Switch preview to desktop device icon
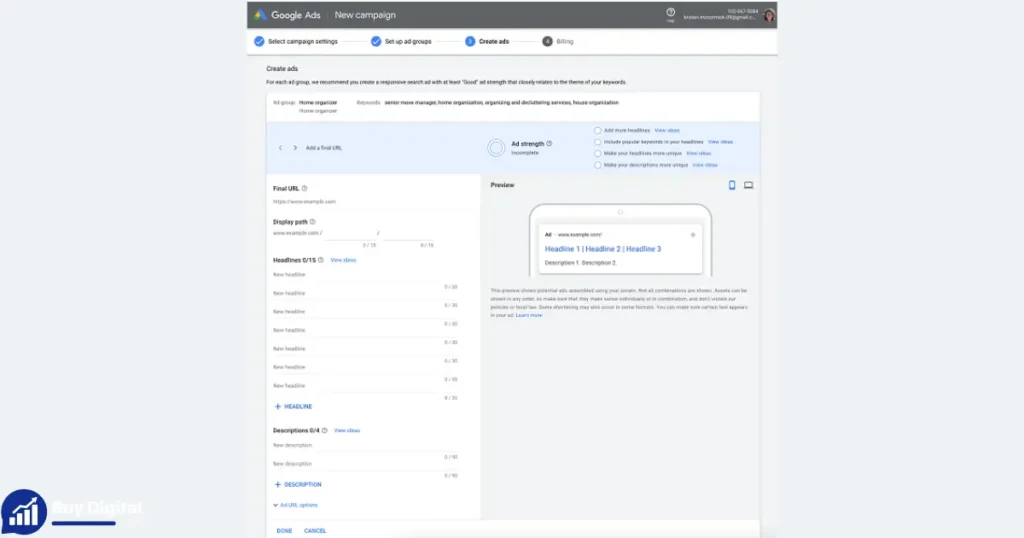The width and height of the screenshot is (1024, 538). (x=748, y=185)
